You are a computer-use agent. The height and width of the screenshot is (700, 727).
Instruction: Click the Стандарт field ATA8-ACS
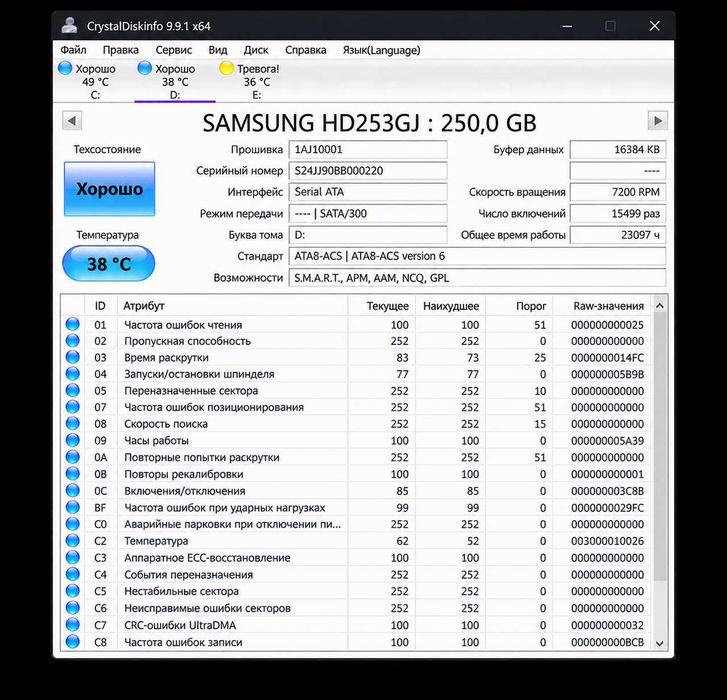coord(478,256)
